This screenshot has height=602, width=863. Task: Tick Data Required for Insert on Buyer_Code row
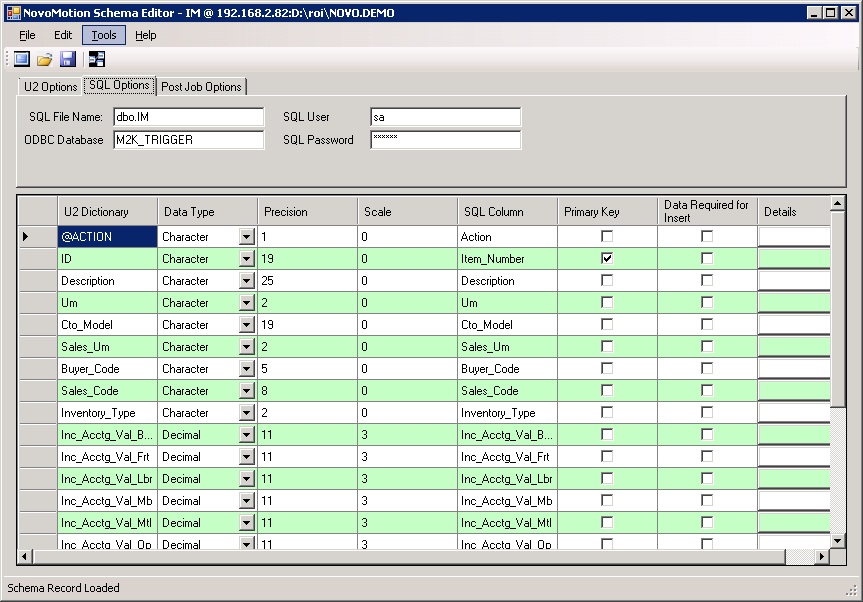pos(707,369)
